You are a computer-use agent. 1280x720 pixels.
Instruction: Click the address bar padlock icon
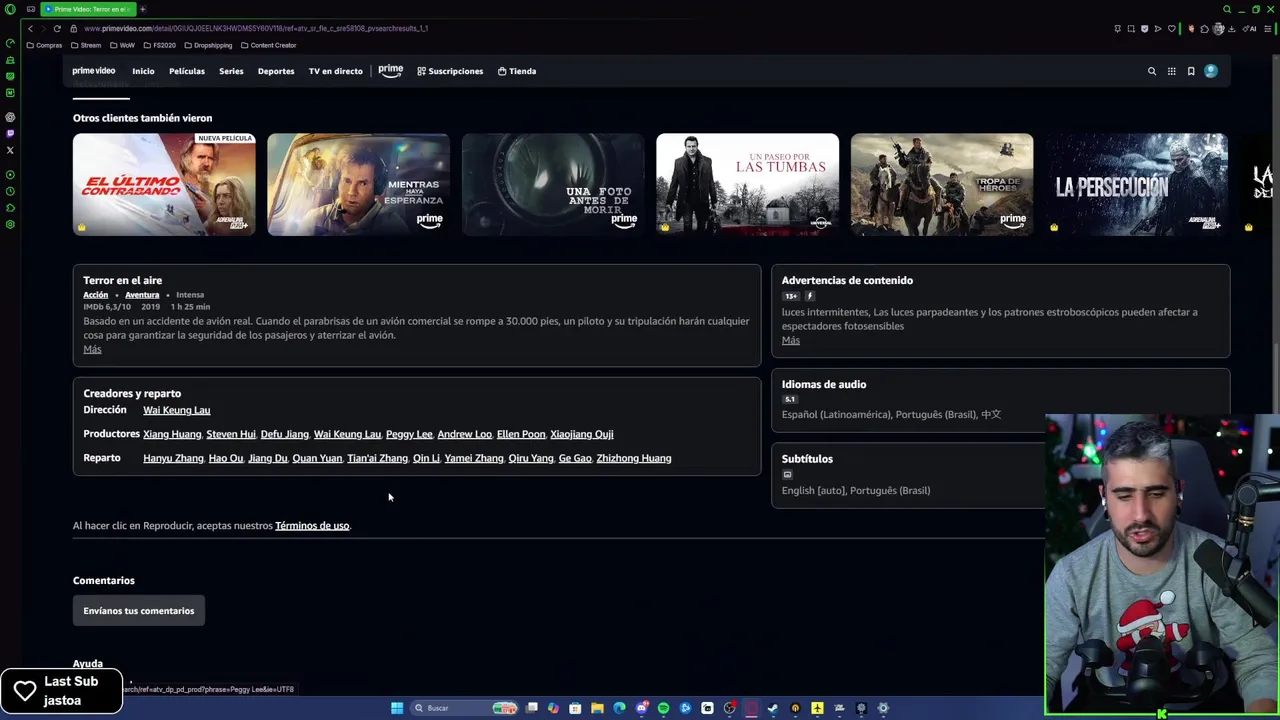click(x=75, y=28)
